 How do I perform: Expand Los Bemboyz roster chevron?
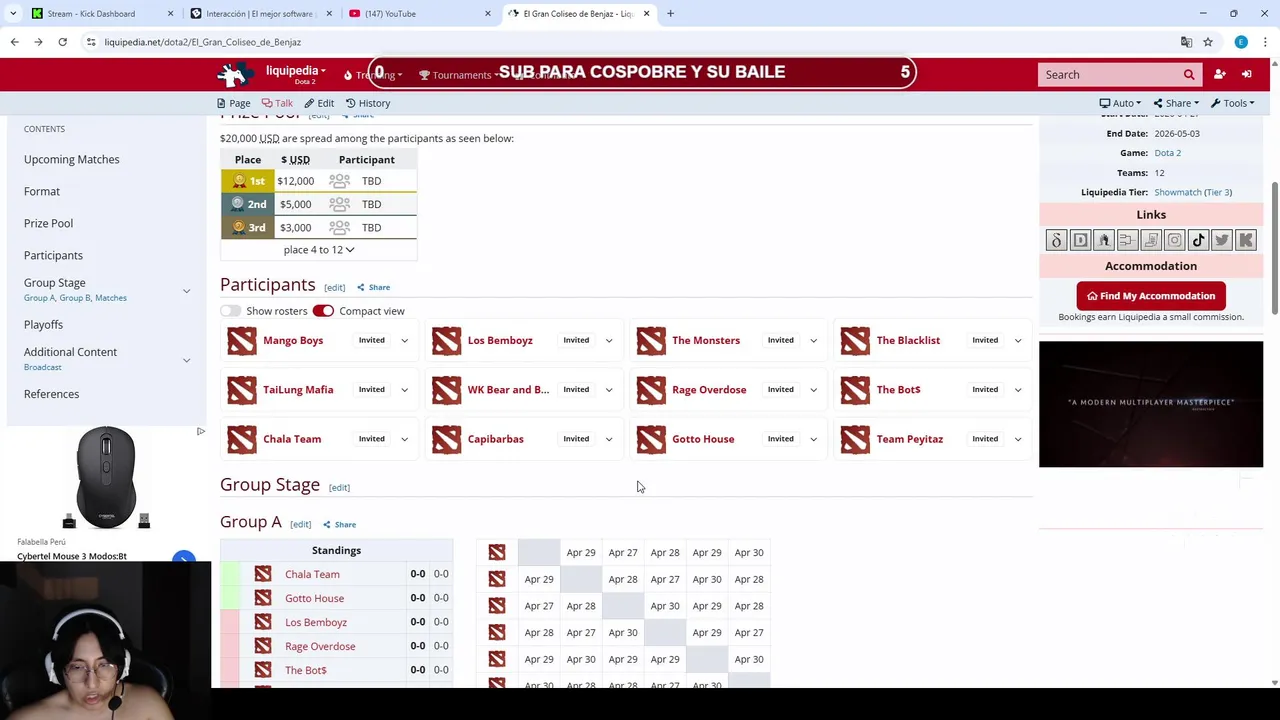click(x=608, y=341)
